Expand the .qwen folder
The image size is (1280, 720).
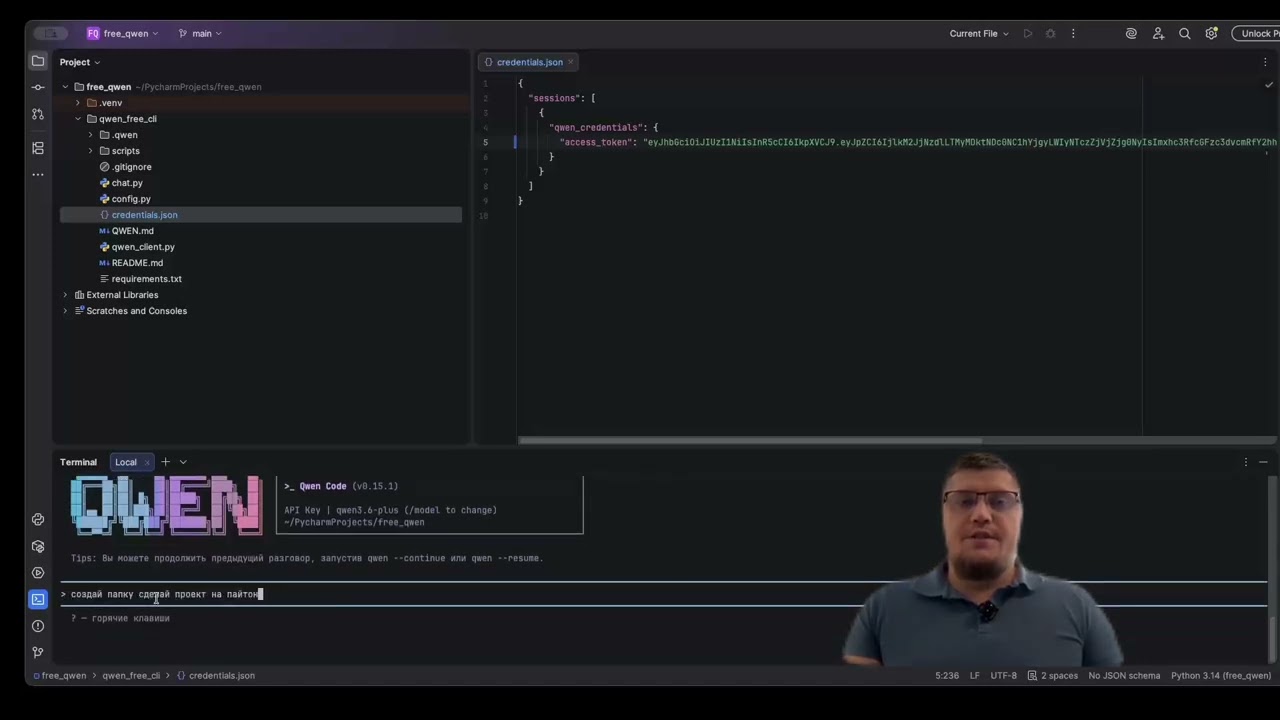pos(91,135)
